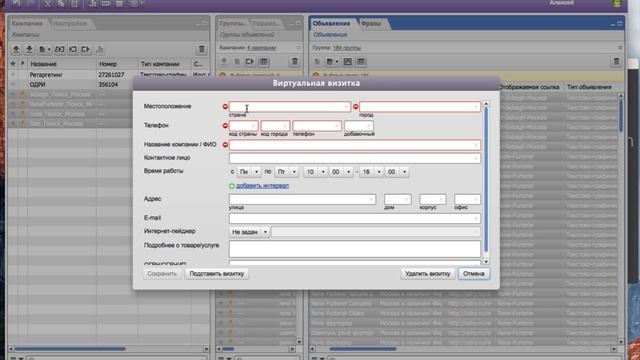Click the Удалить визитку button
Image resolution: width=640 pixels, height=360 pixels.
tap(427, 274)
